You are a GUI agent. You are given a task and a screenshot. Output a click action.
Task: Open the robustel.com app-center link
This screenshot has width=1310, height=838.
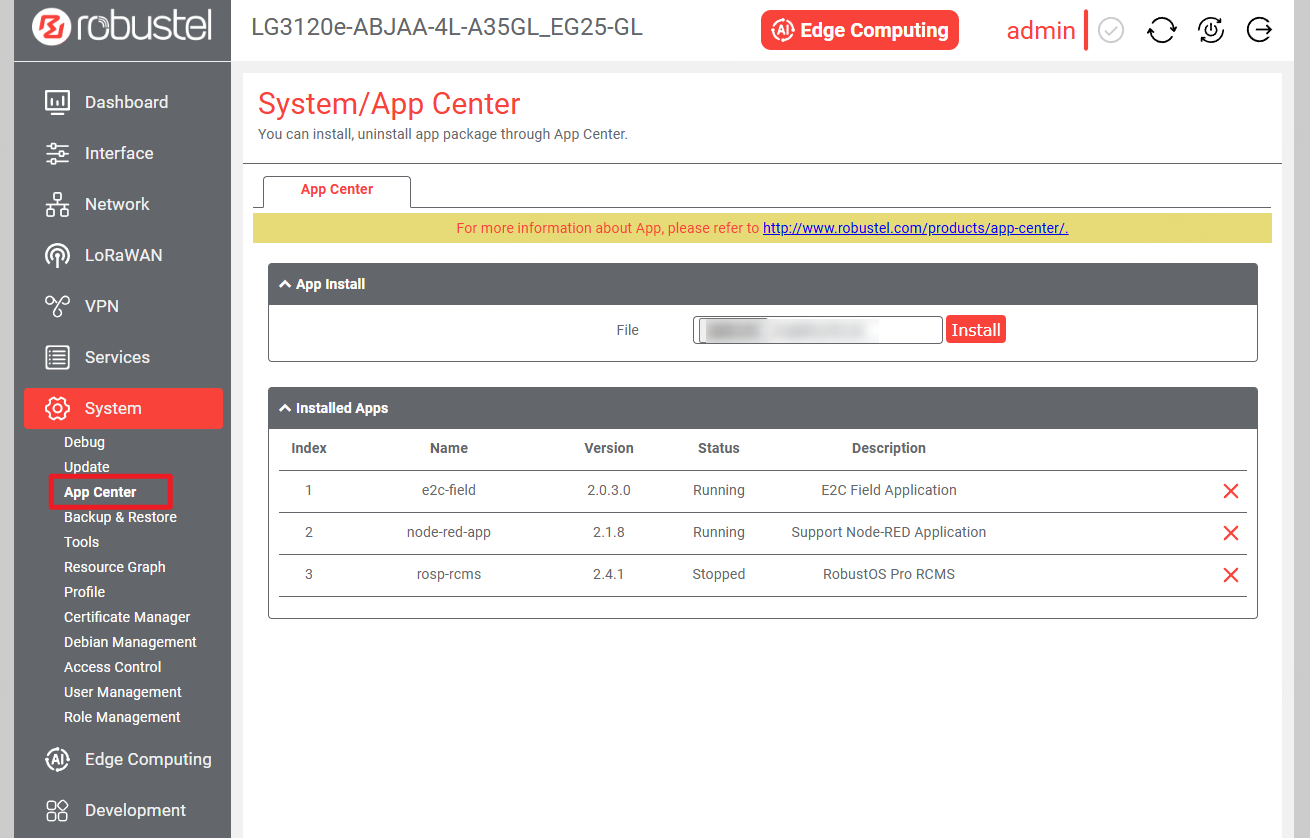916,228
